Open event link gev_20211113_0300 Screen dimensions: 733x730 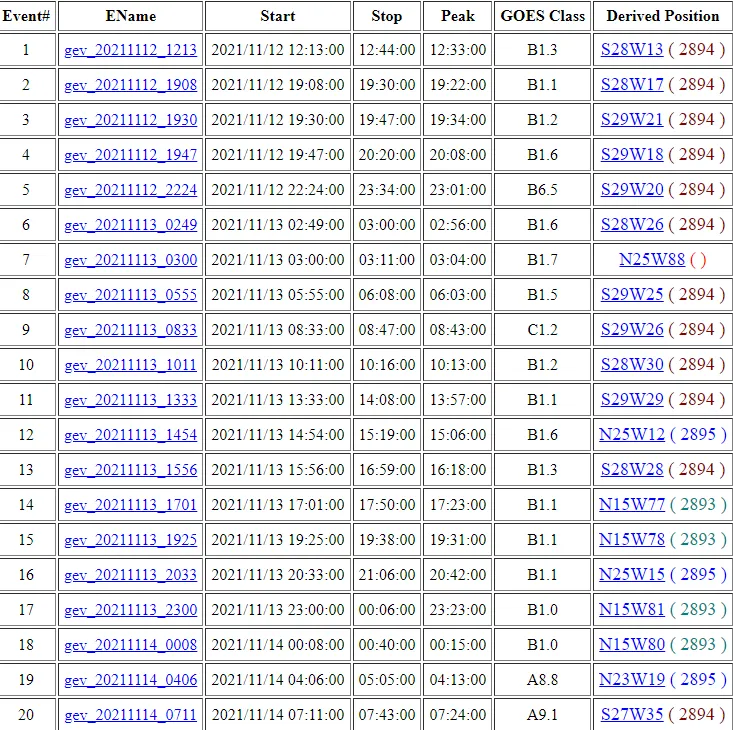tap(130, 260)
